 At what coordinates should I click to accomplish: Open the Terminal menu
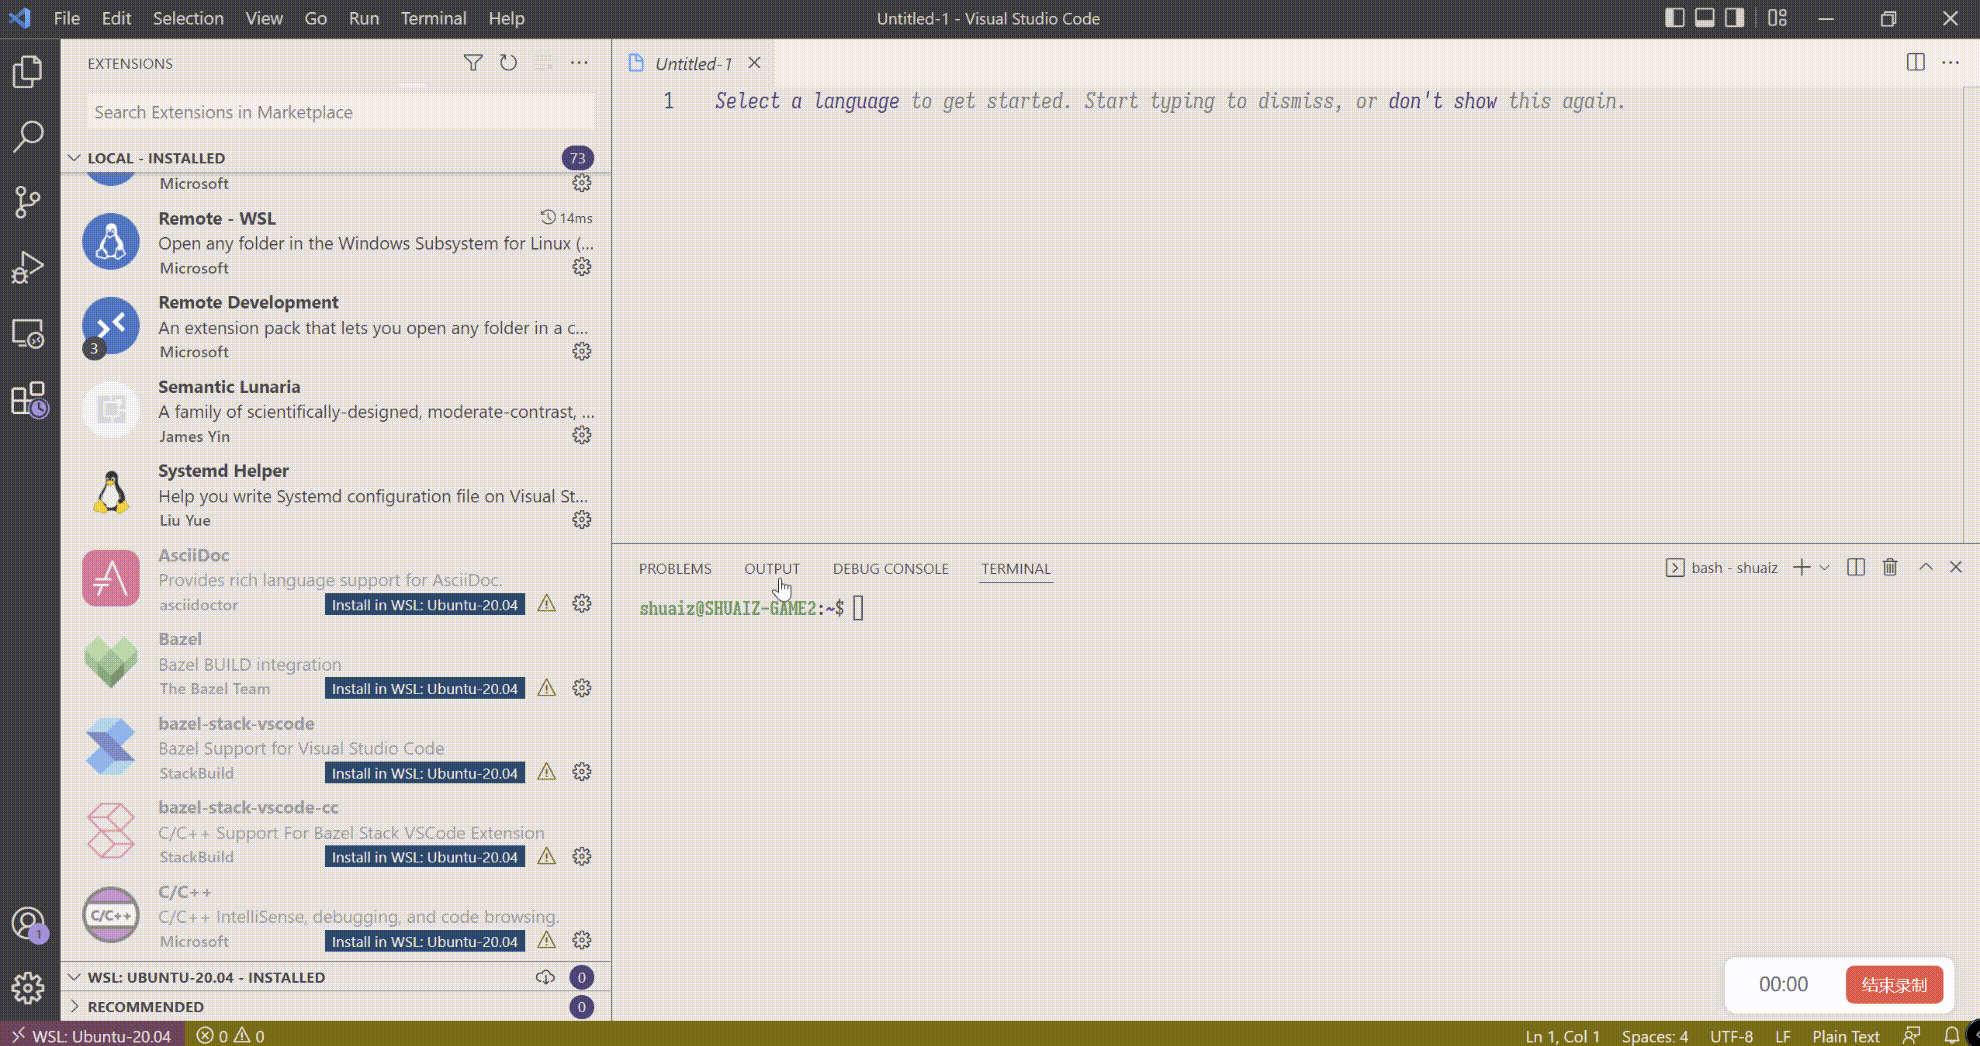tap(433, 18)
